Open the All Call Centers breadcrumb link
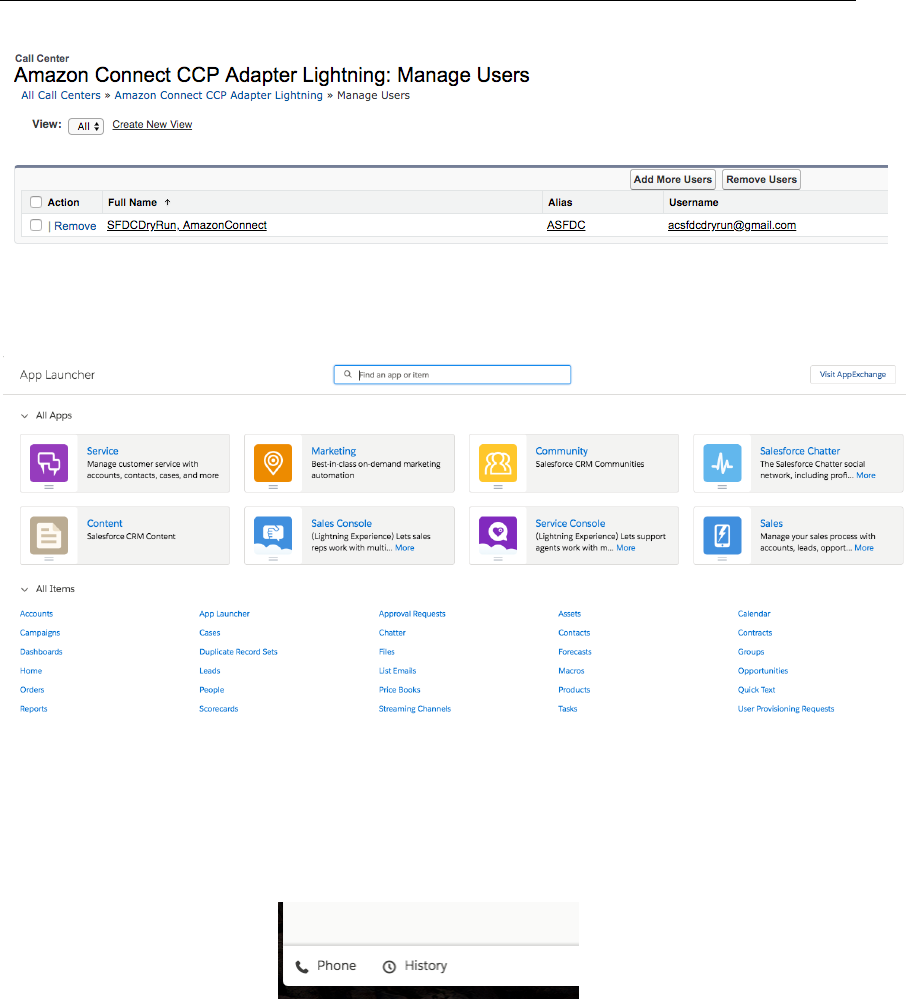The height and width of the screenshot is (999, 906). point(61,95)
